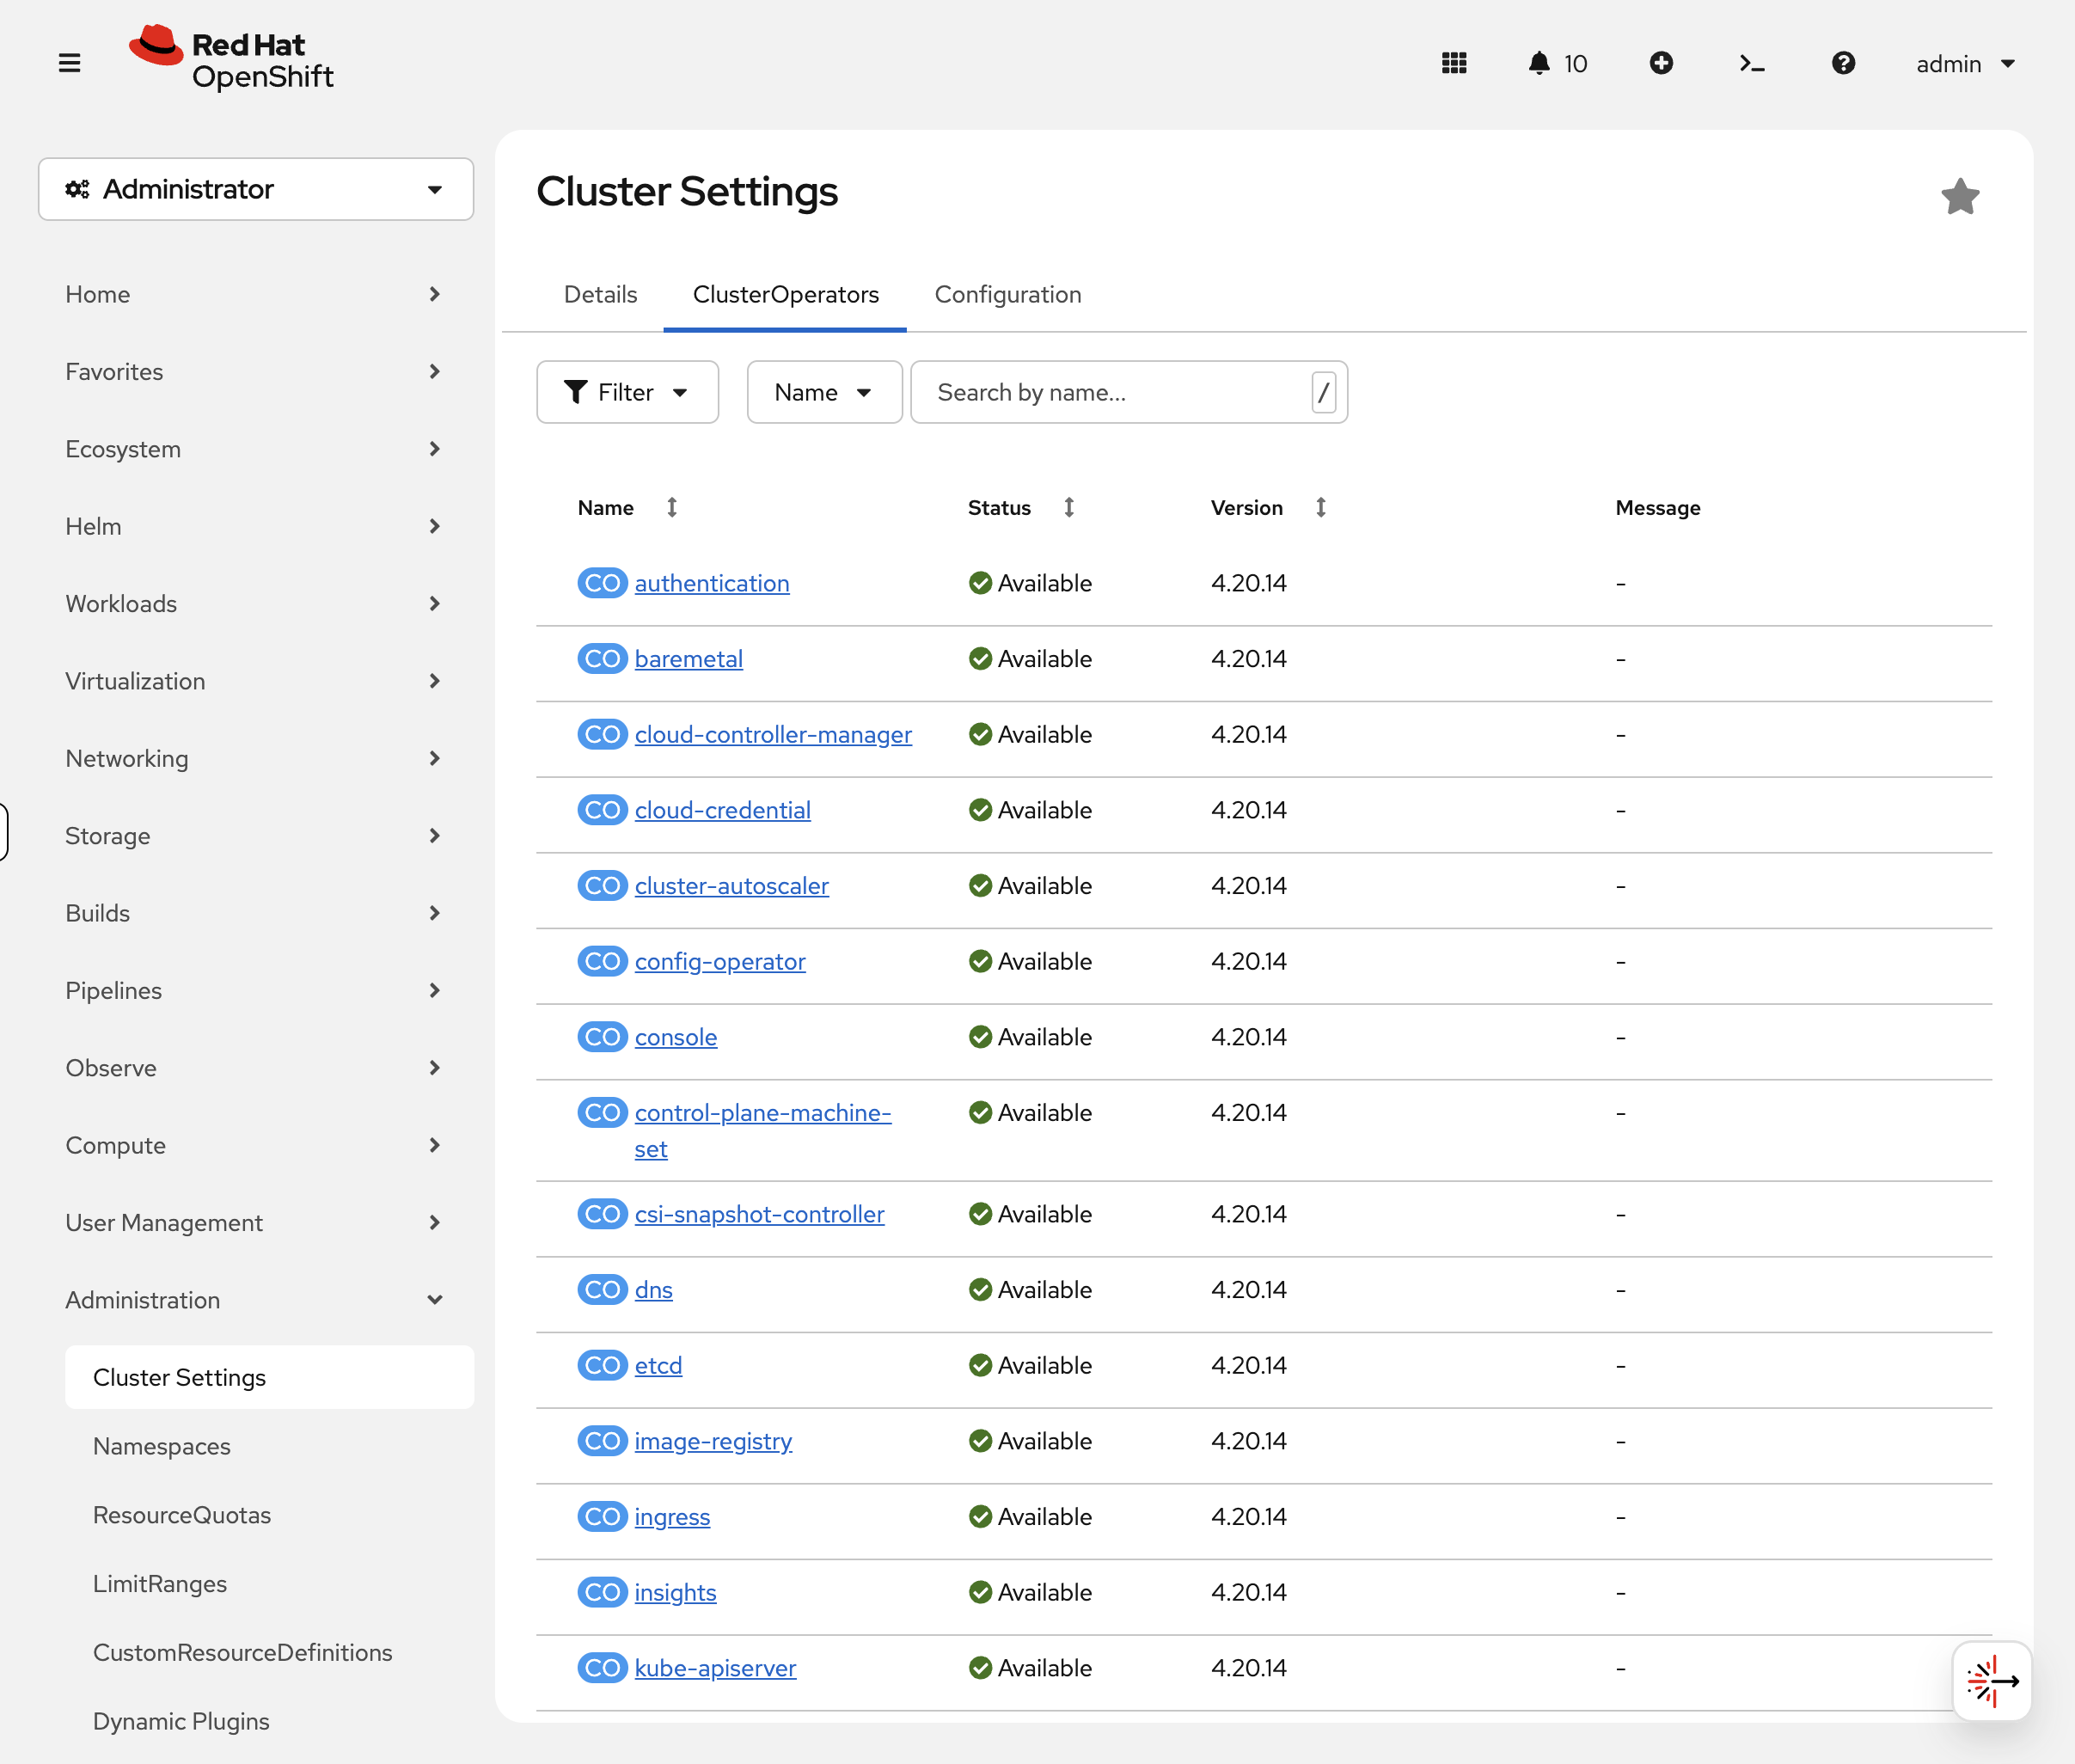Image resolution: width=2075 pixels, height=1764 pixels.
Task: Open the help question mark icon
Action: click(1843, 63)
